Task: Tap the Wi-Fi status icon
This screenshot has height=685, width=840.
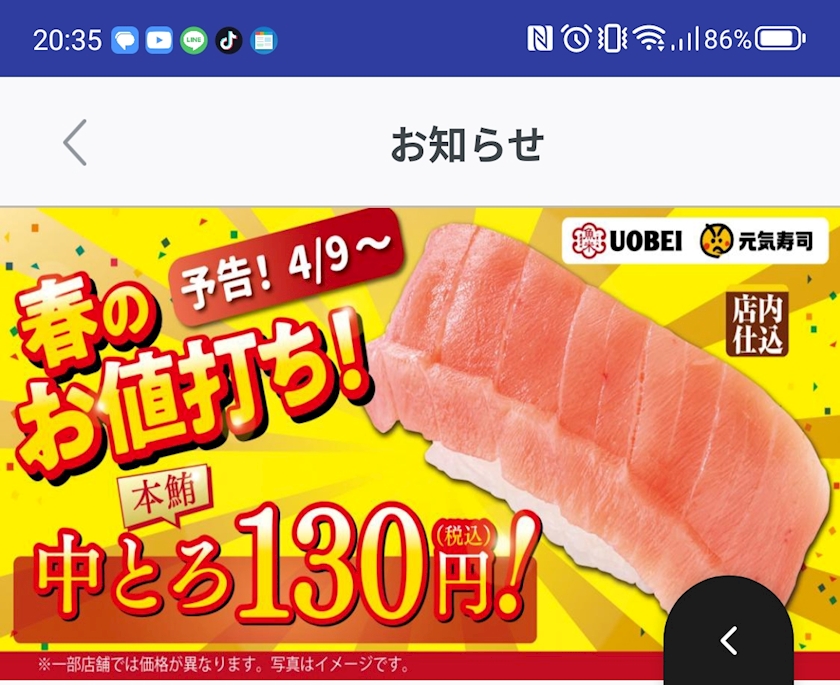Action: tap(648, 39)
